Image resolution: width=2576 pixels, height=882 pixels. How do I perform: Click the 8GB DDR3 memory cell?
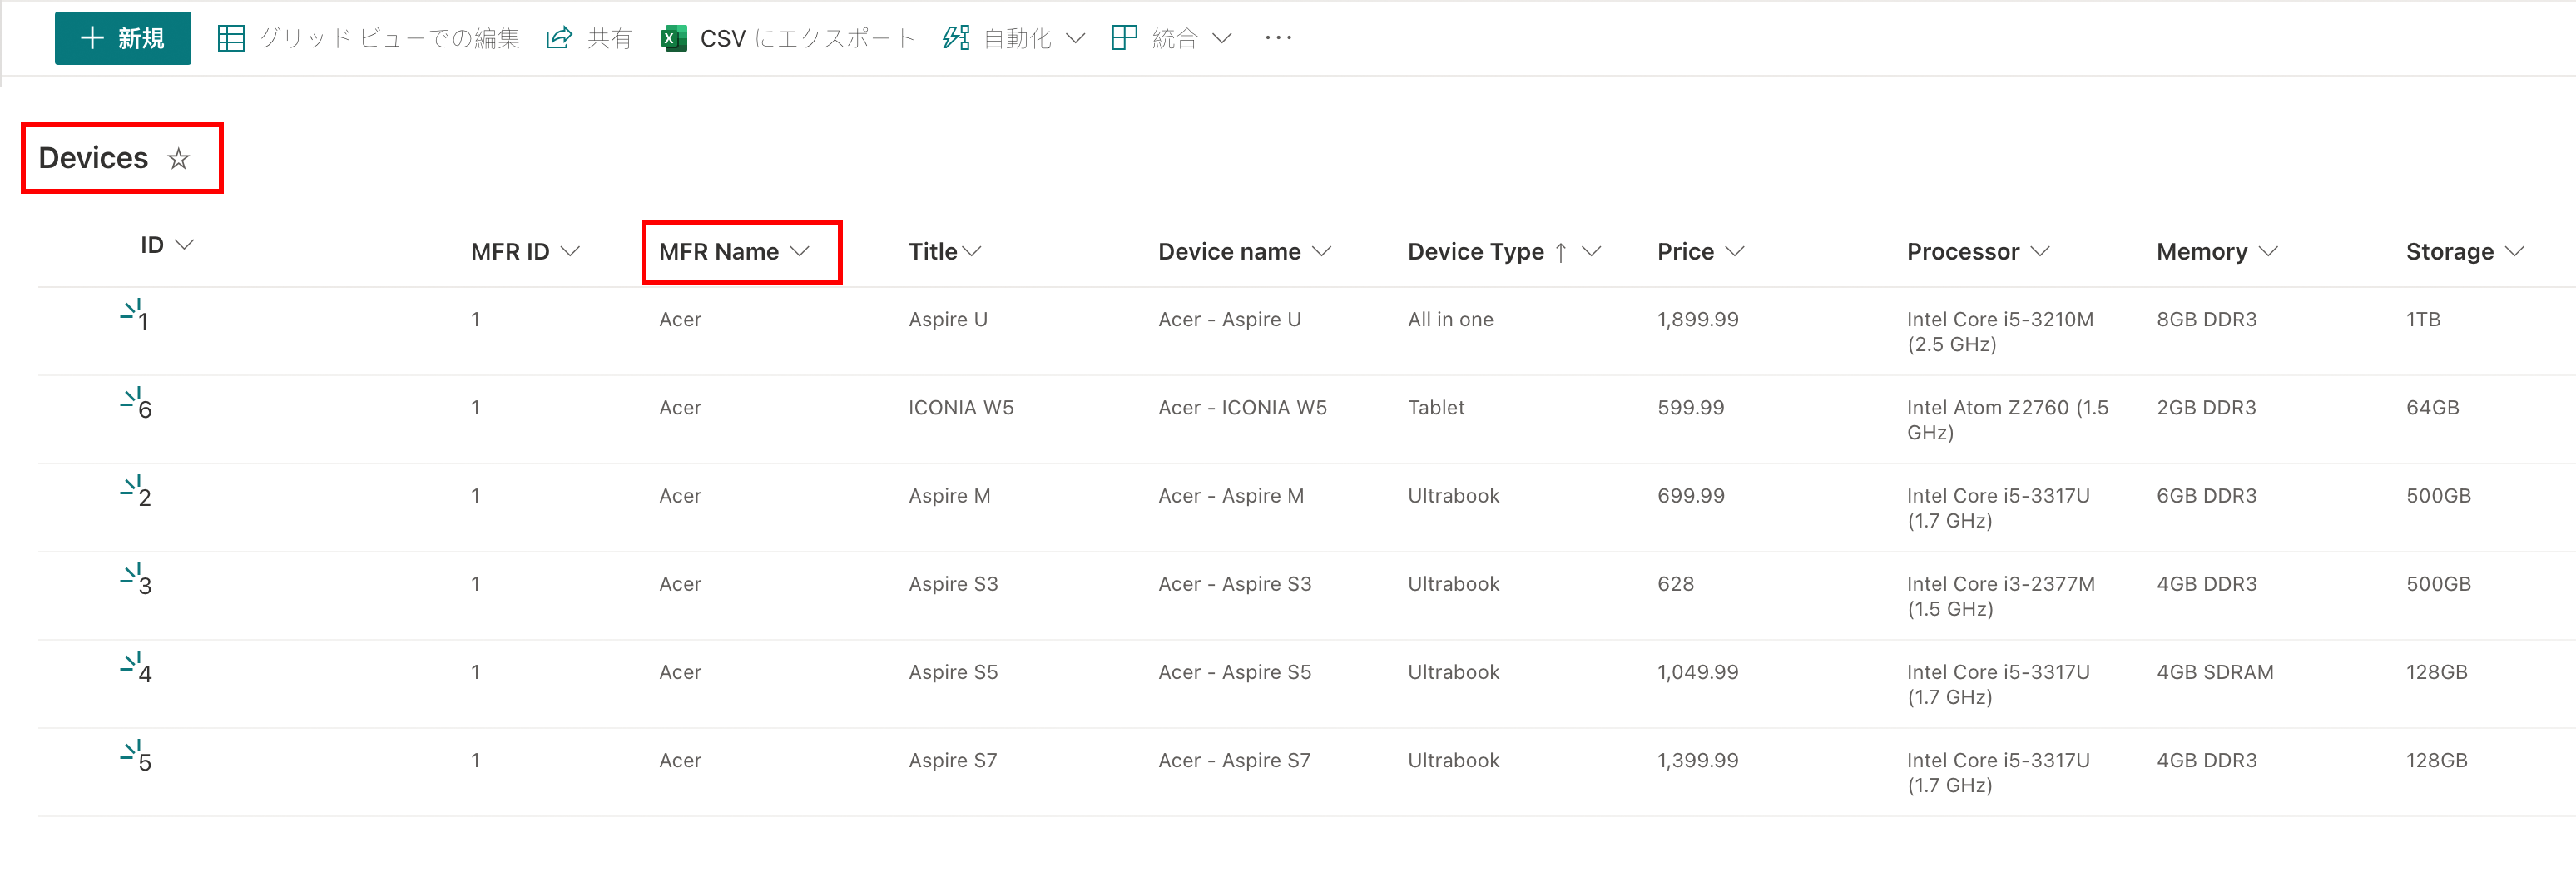point(2206,319)
